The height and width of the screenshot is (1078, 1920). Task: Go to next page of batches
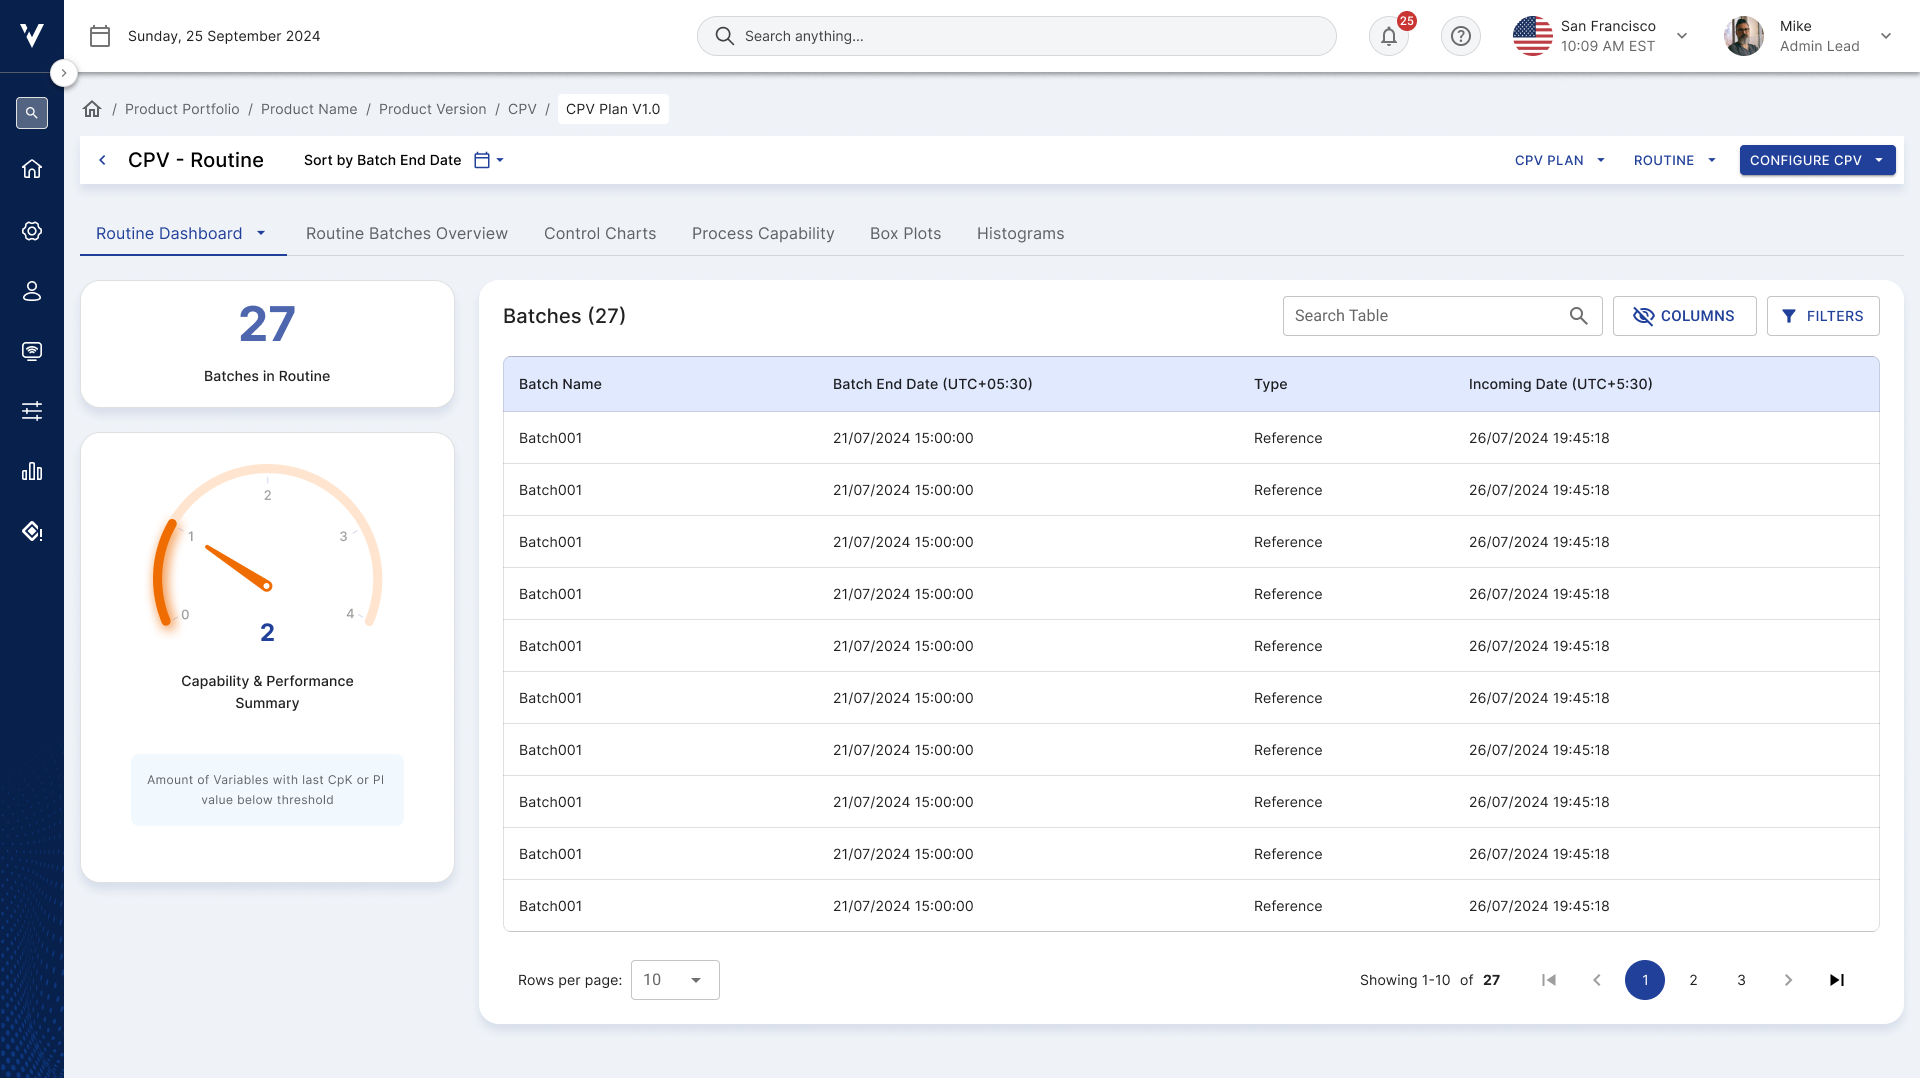coord(1789,980)
